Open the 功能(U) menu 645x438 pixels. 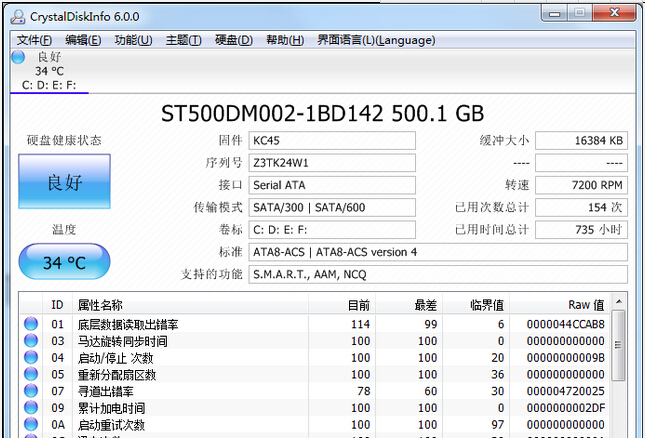tap(133, 40)
